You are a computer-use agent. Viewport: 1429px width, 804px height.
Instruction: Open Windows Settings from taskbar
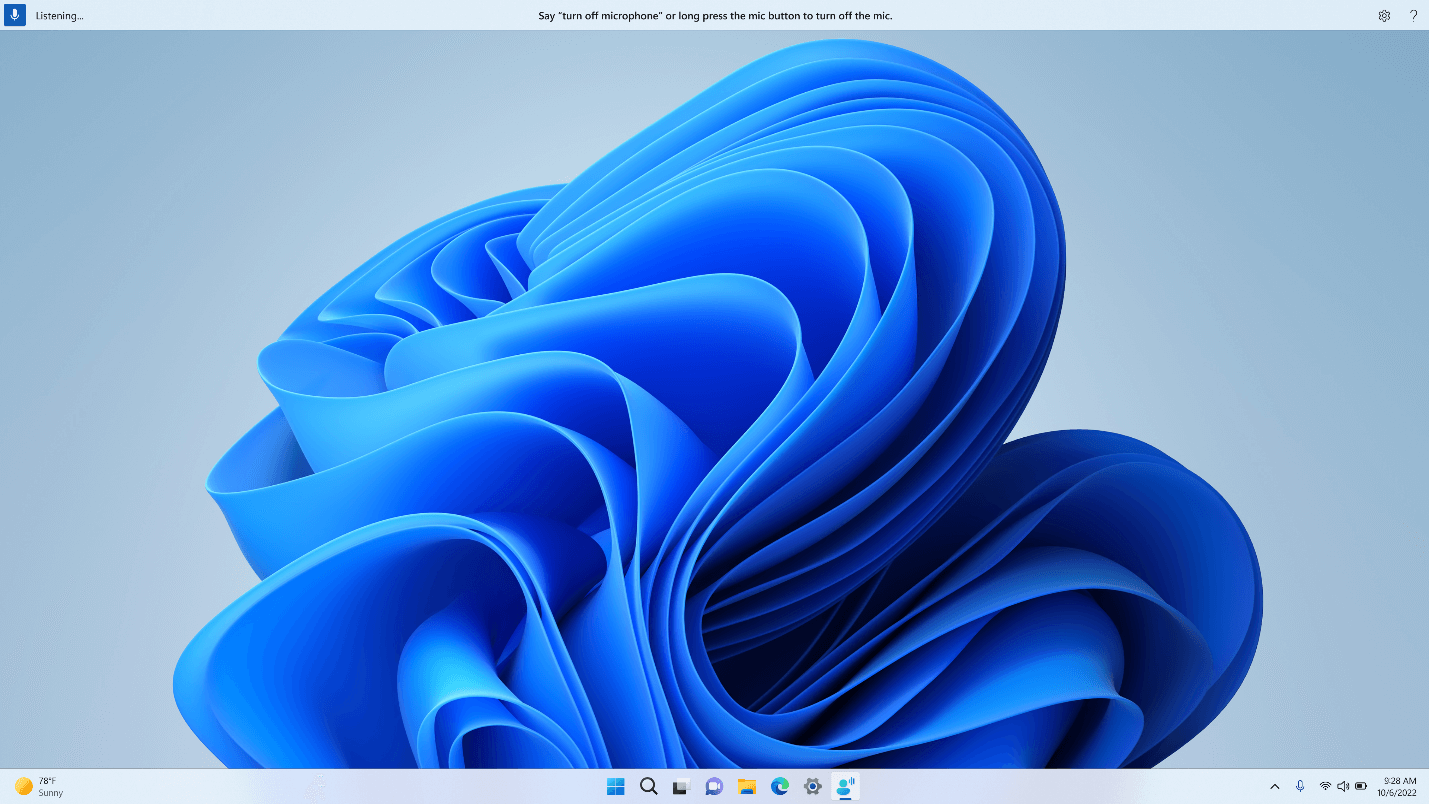pos(812,787)
